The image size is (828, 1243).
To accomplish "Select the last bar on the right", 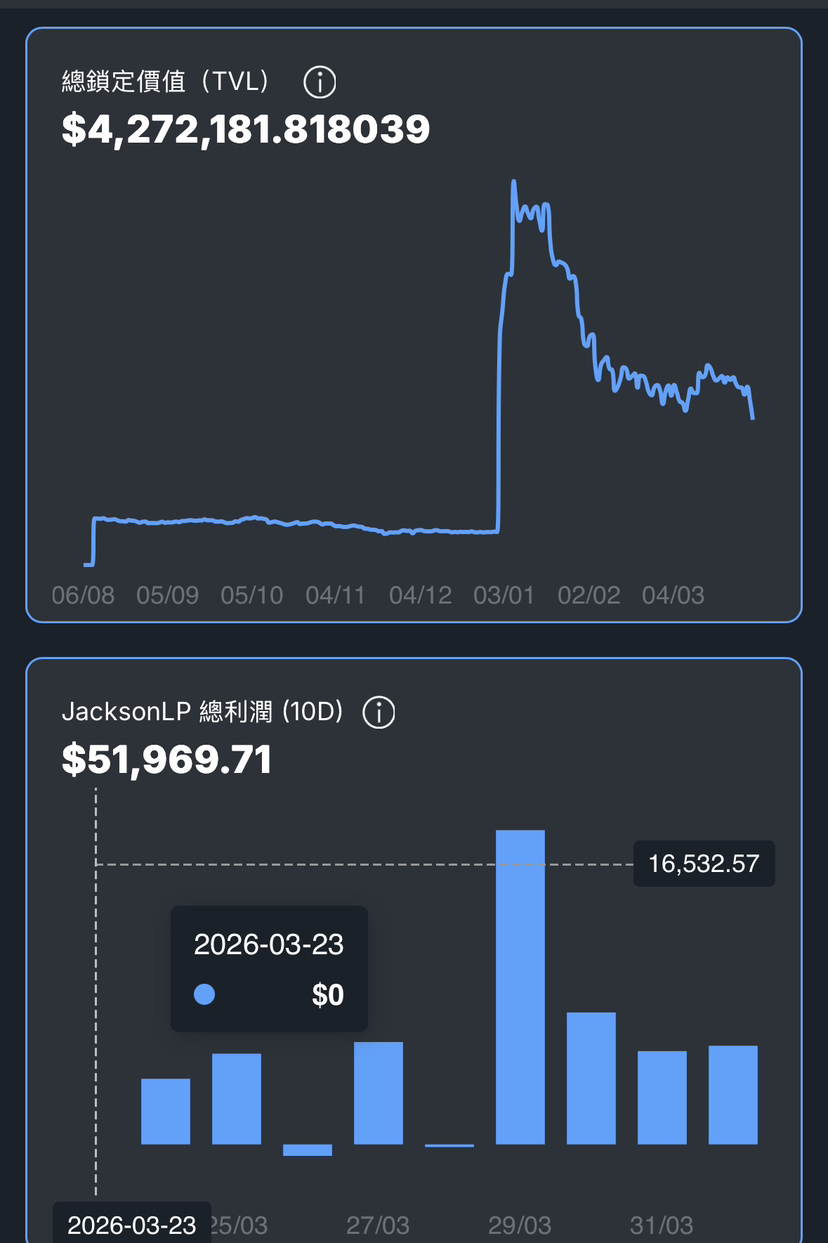I will point(733,1094).
